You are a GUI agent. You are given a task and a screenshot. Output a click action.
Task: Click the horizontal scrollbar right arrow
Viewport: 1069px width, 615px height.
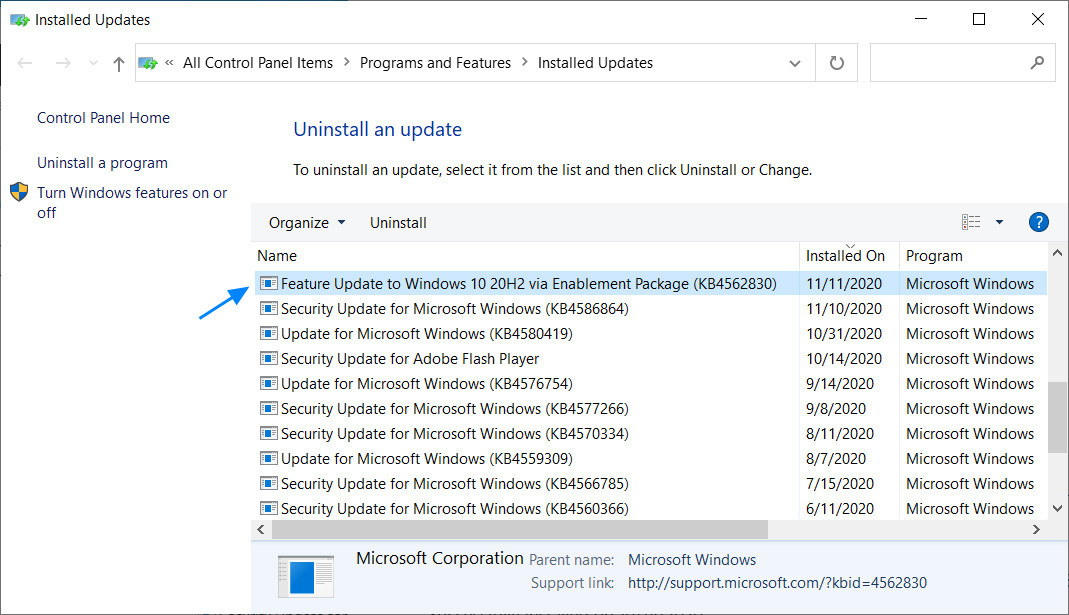point(1036,529)
